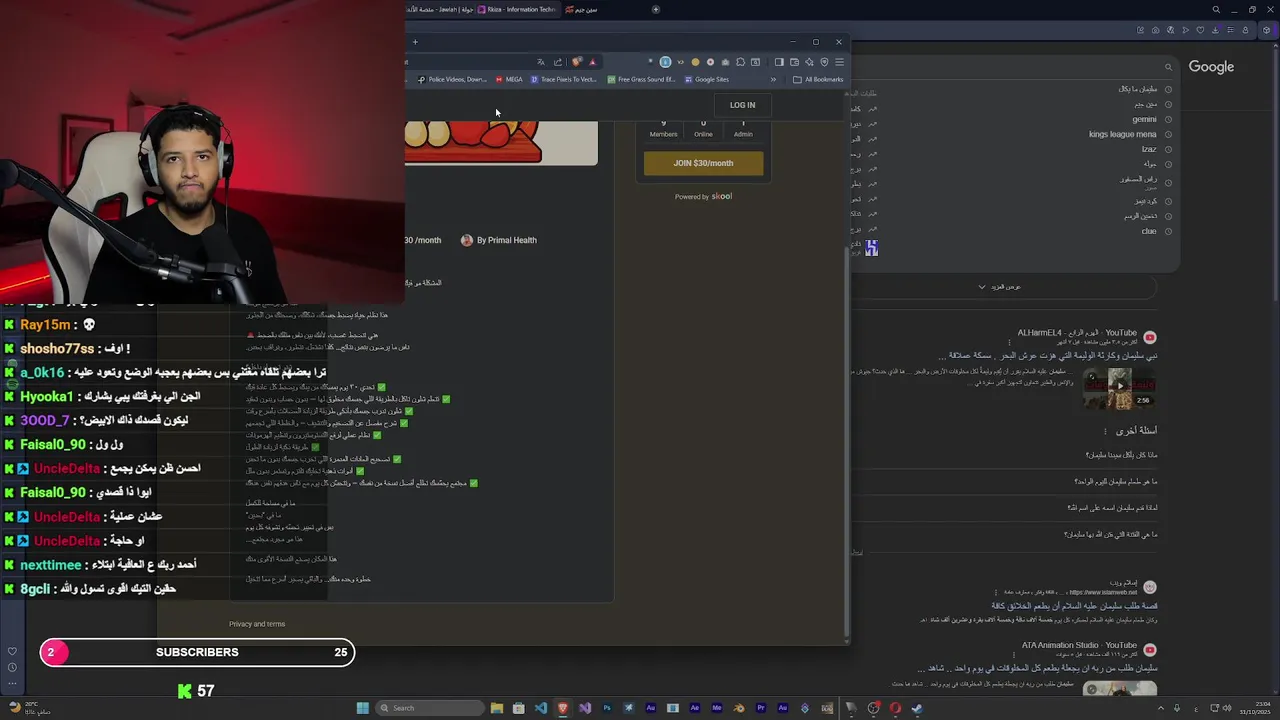
Task: Expand the عرض المزيد show more chevron
Action: (x=982, y=287)
